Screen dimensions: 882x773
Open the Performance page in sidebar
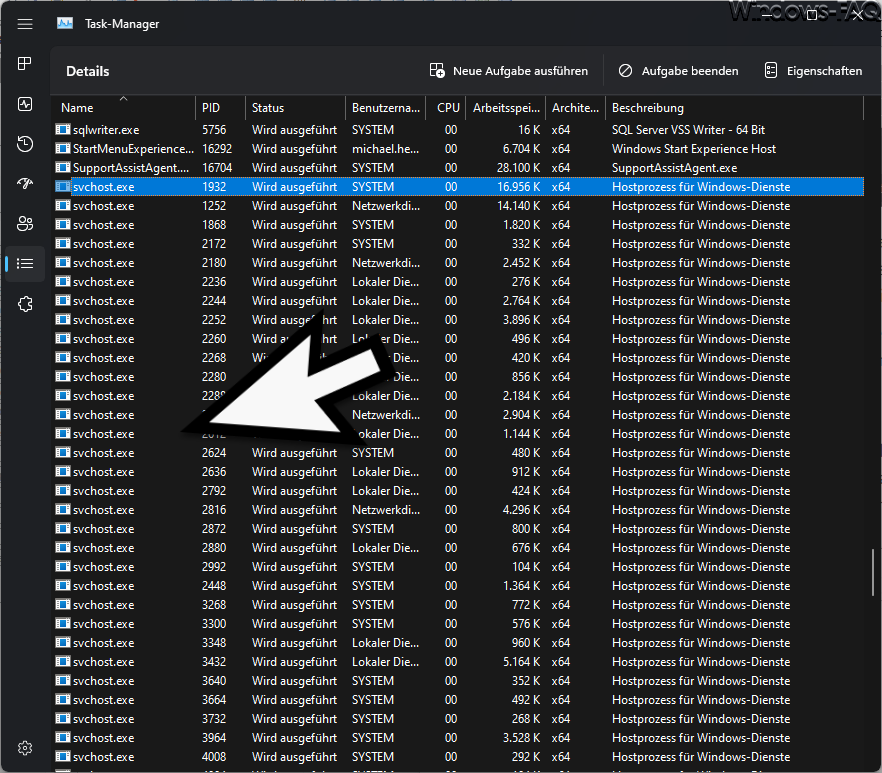(x=25, y=104)
